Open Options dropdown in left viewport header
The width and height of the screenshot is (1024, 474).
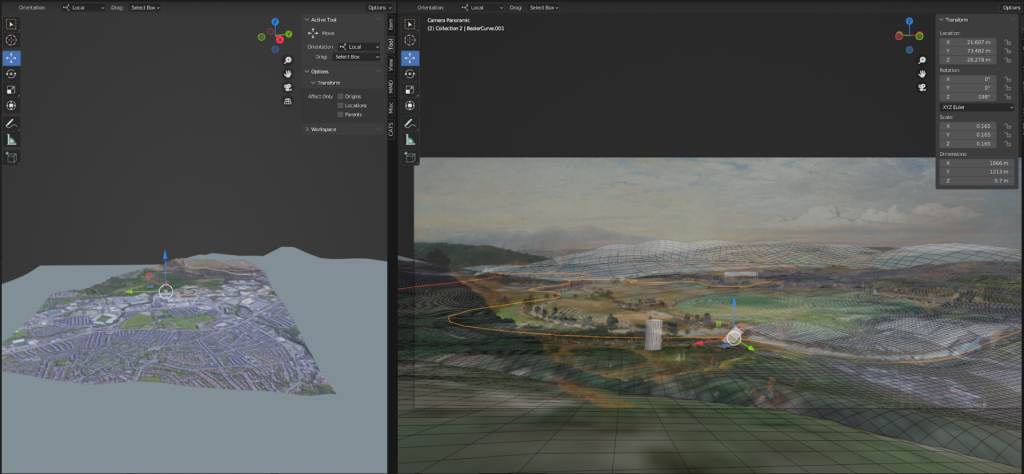click(x=379, y=7)
